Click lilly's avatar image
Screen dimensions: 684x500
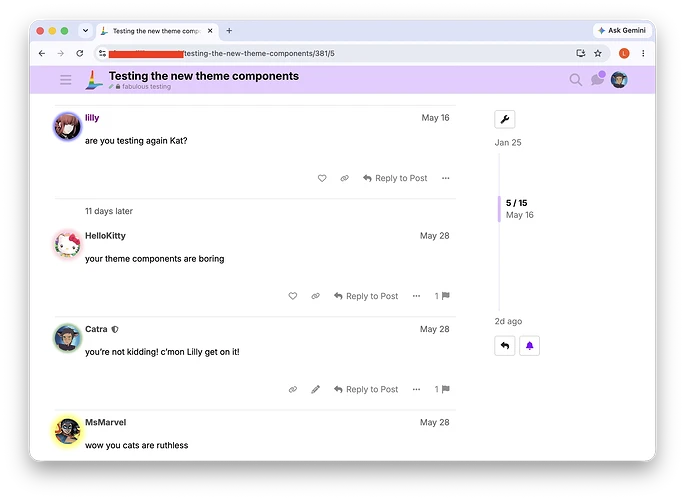coord(67,127)
